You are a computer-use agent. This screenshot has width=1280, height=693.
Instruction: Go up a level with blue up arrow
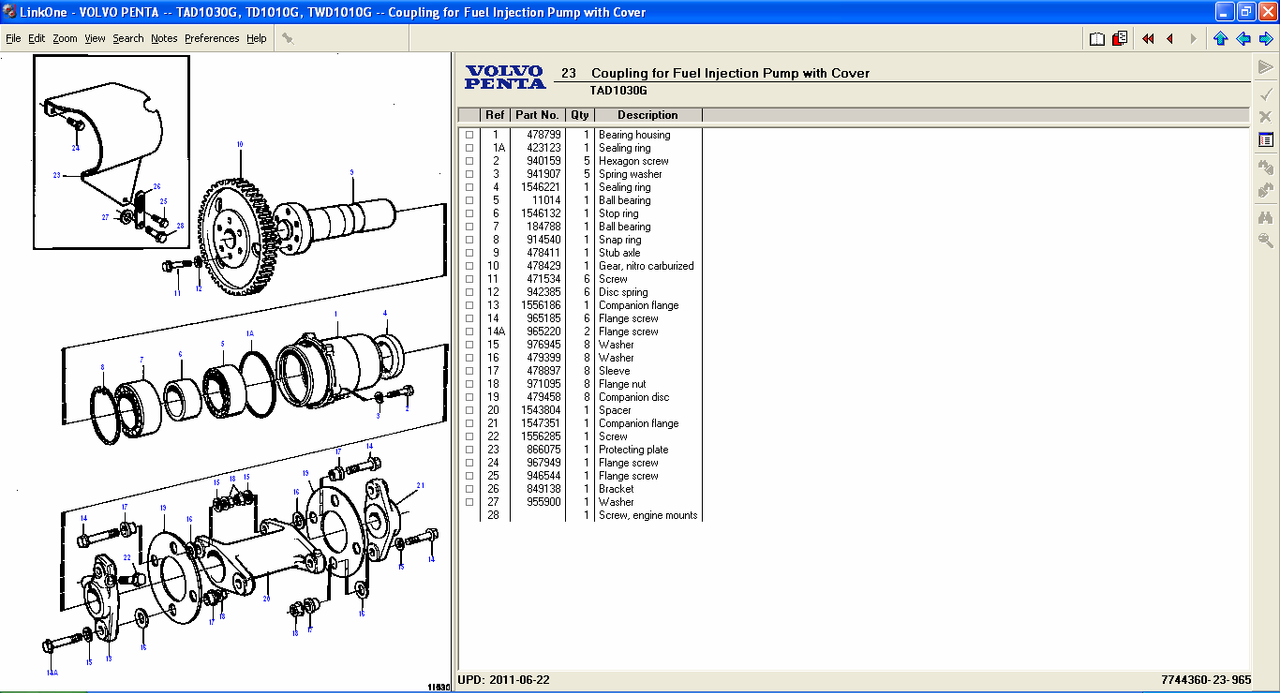[x=1220, y=38]
